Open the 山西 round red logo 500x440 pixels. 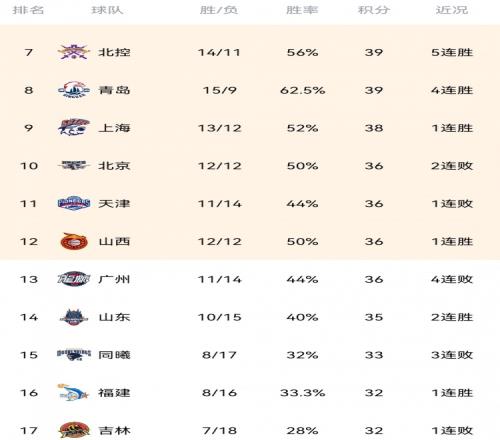(x=74, y=241)
